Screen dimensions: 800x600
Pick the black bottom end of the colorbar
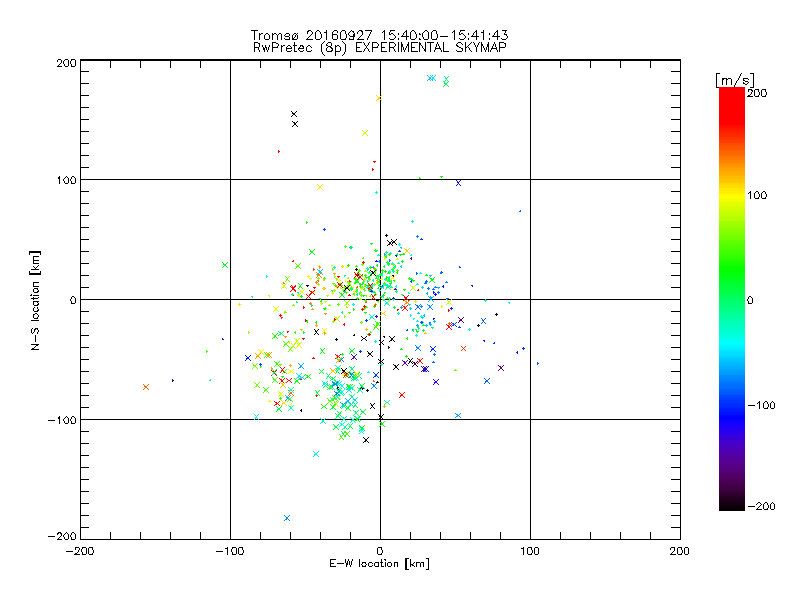point(732,505)
